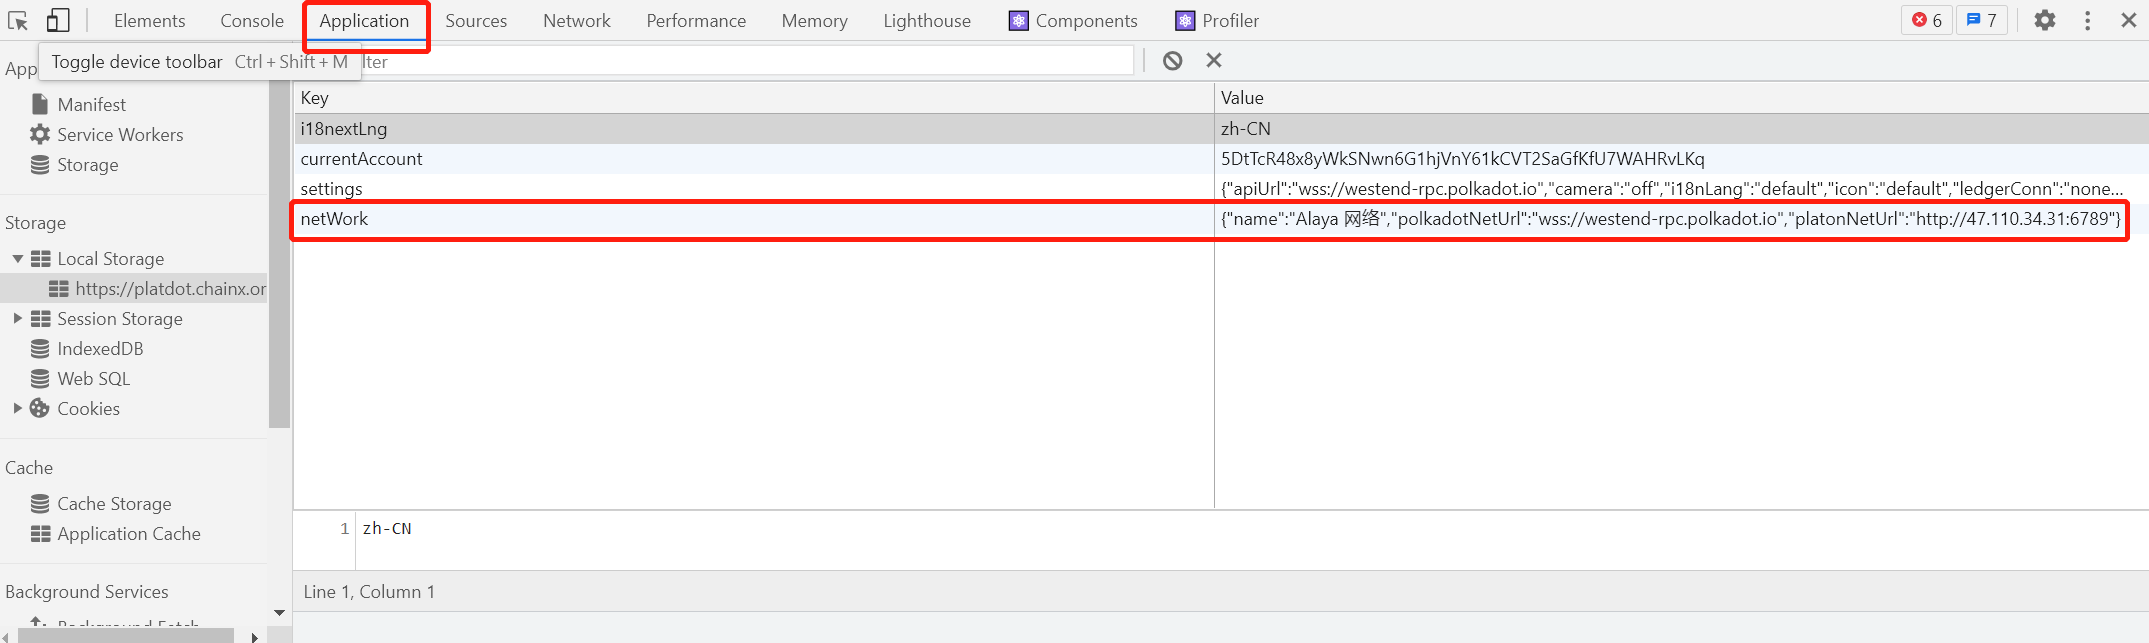Select the currentAccount key row
The width and height of the screenshot is (2149, 643).
pyautogui.click(x=1221, y=158)
